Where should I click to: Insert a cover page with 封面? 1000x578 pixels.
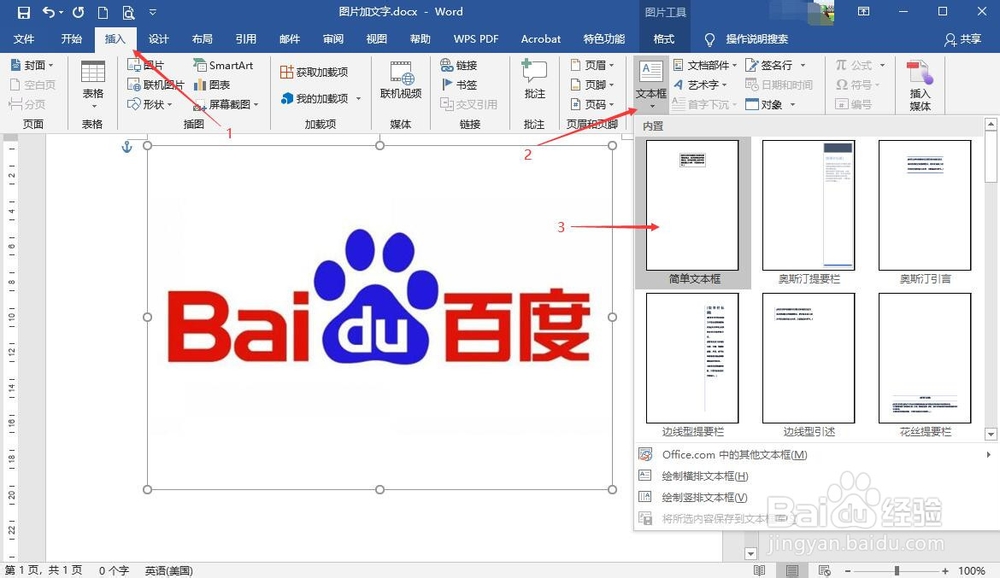point(32,65)
